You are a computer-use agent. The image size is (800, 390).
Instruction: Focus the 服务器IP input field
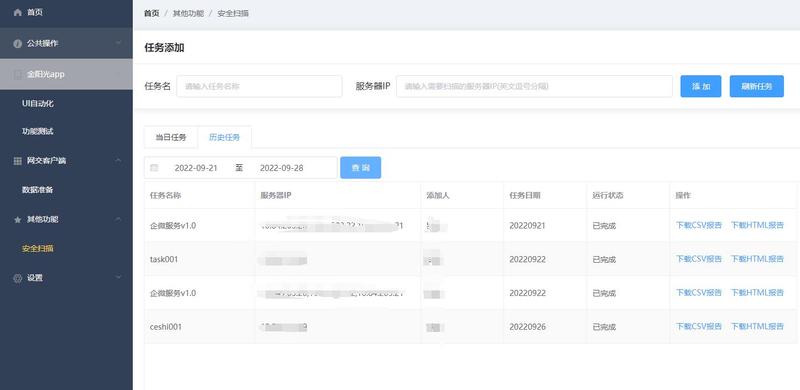535,86
